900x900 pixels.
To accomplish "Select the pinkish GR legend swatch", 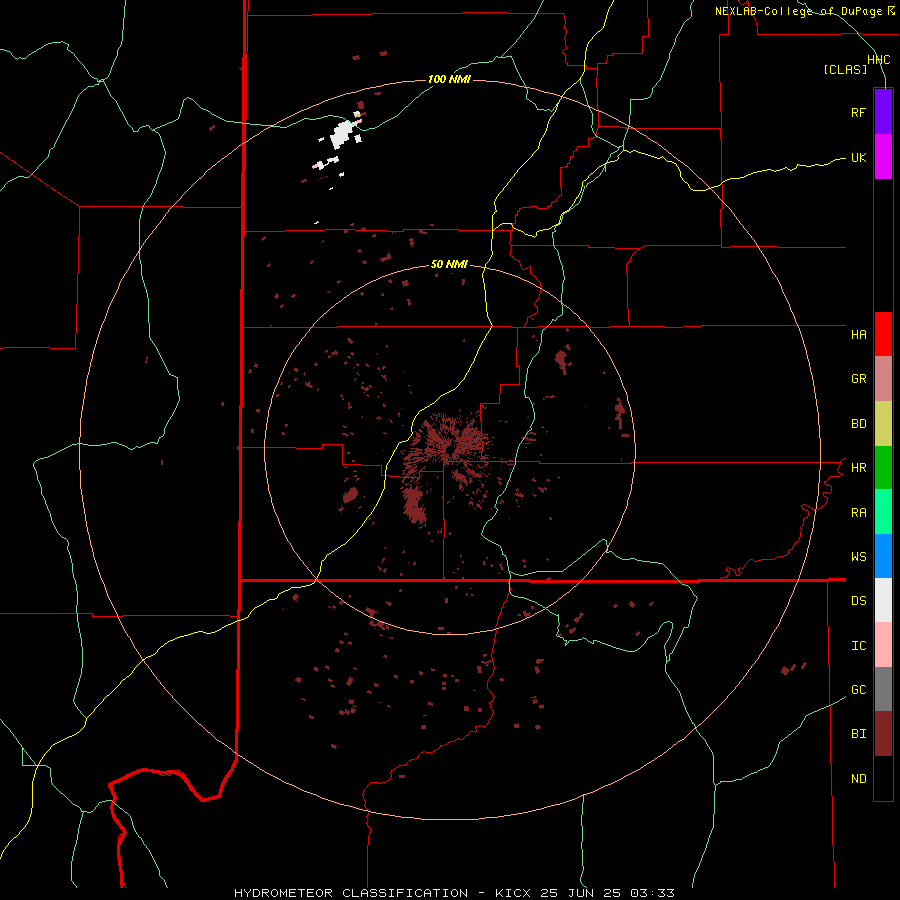I will (883, 379).
